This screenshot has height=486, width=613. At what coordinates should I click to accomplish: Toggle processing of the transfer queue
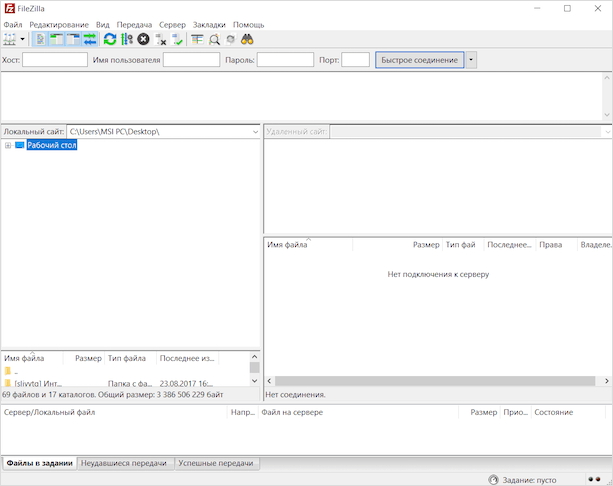pos(127,39)
